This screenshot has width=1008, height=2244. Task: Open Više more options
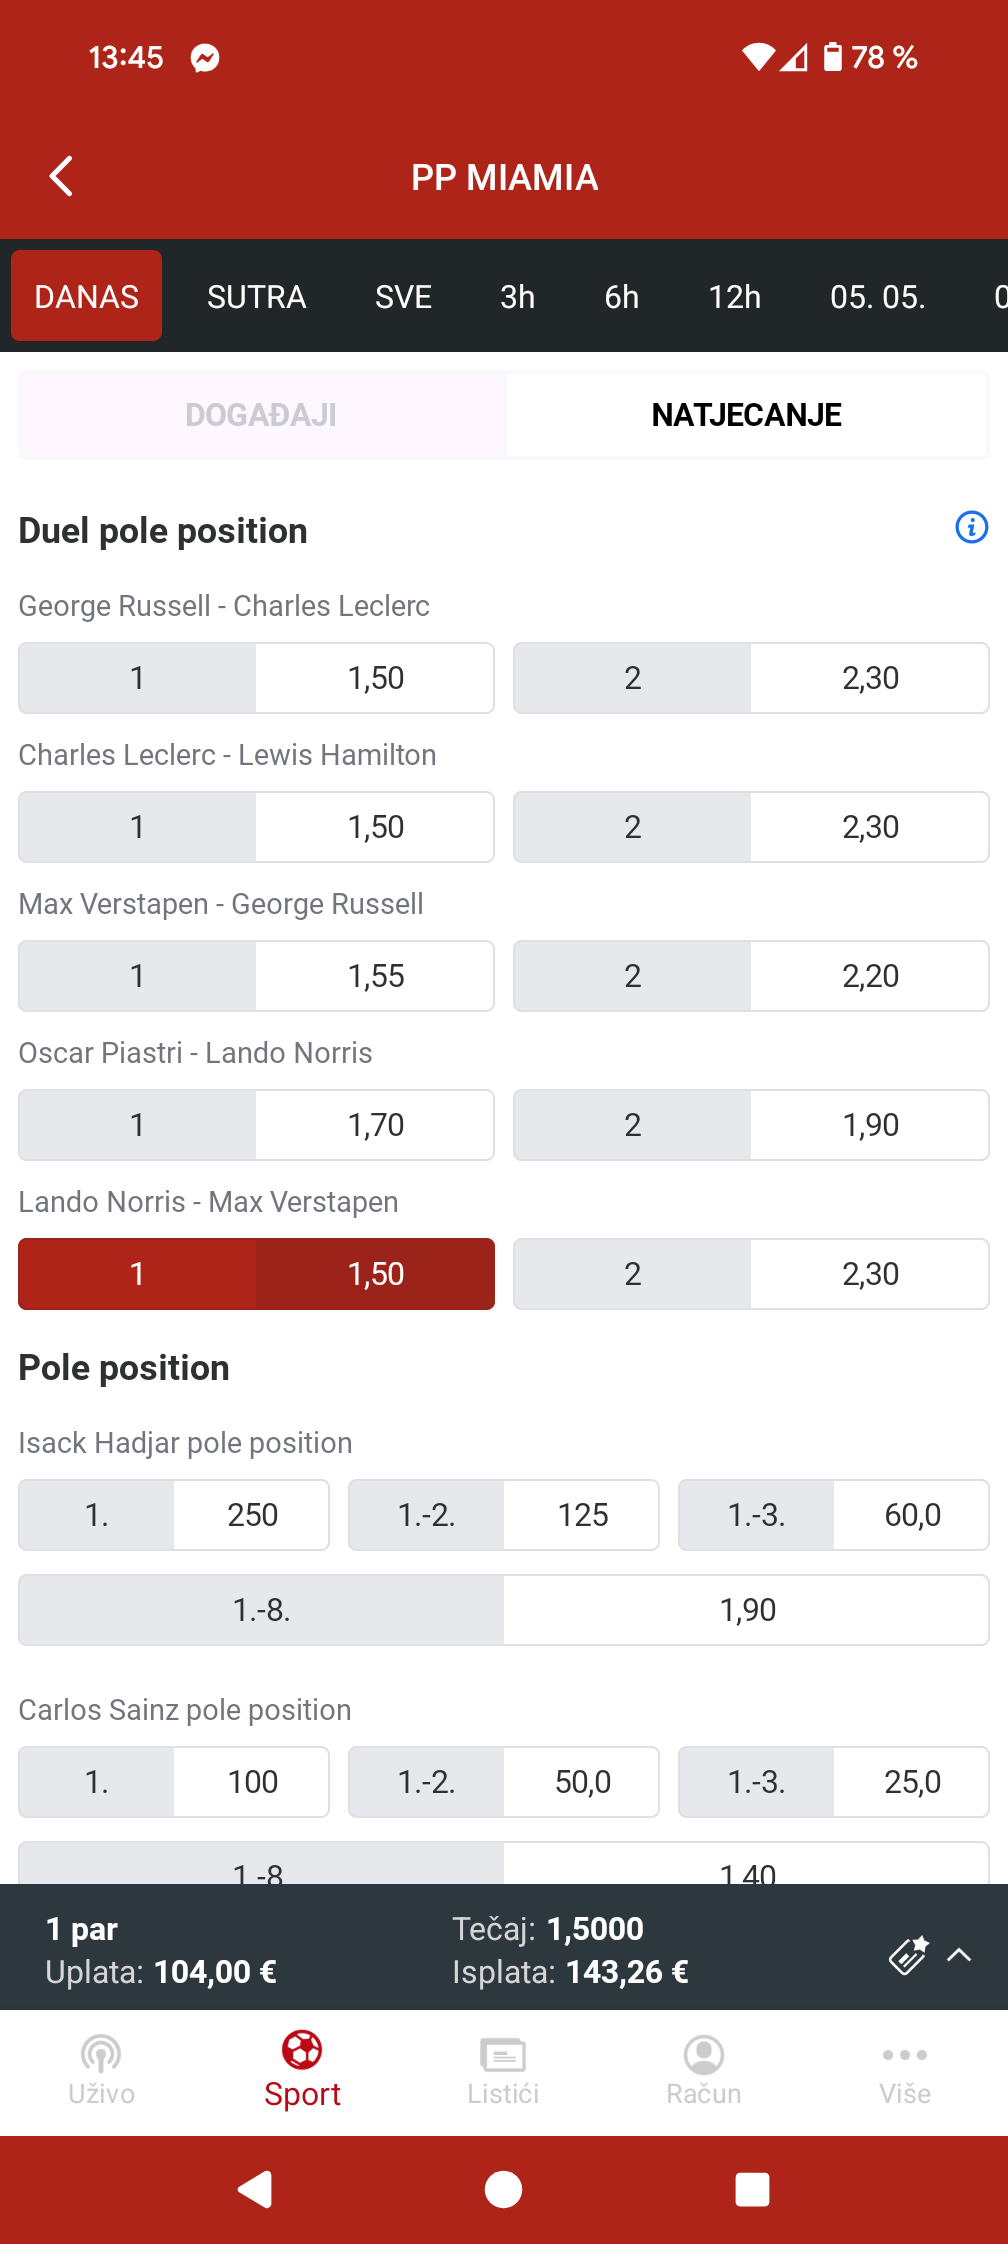(905, 2070)
